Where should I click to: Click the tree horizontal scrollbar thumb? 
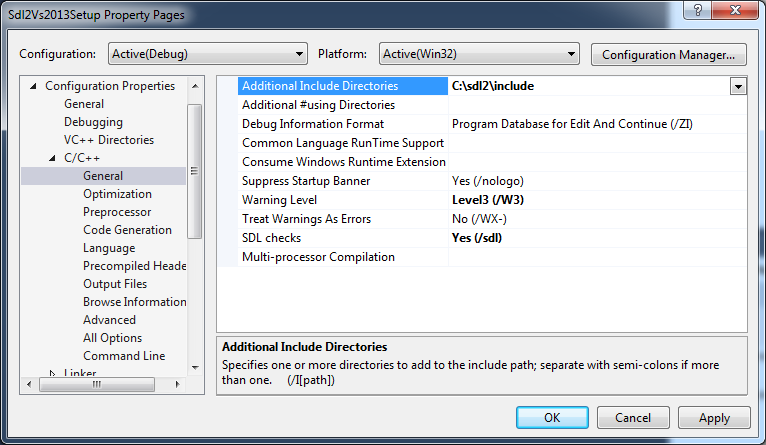point(97,384)
